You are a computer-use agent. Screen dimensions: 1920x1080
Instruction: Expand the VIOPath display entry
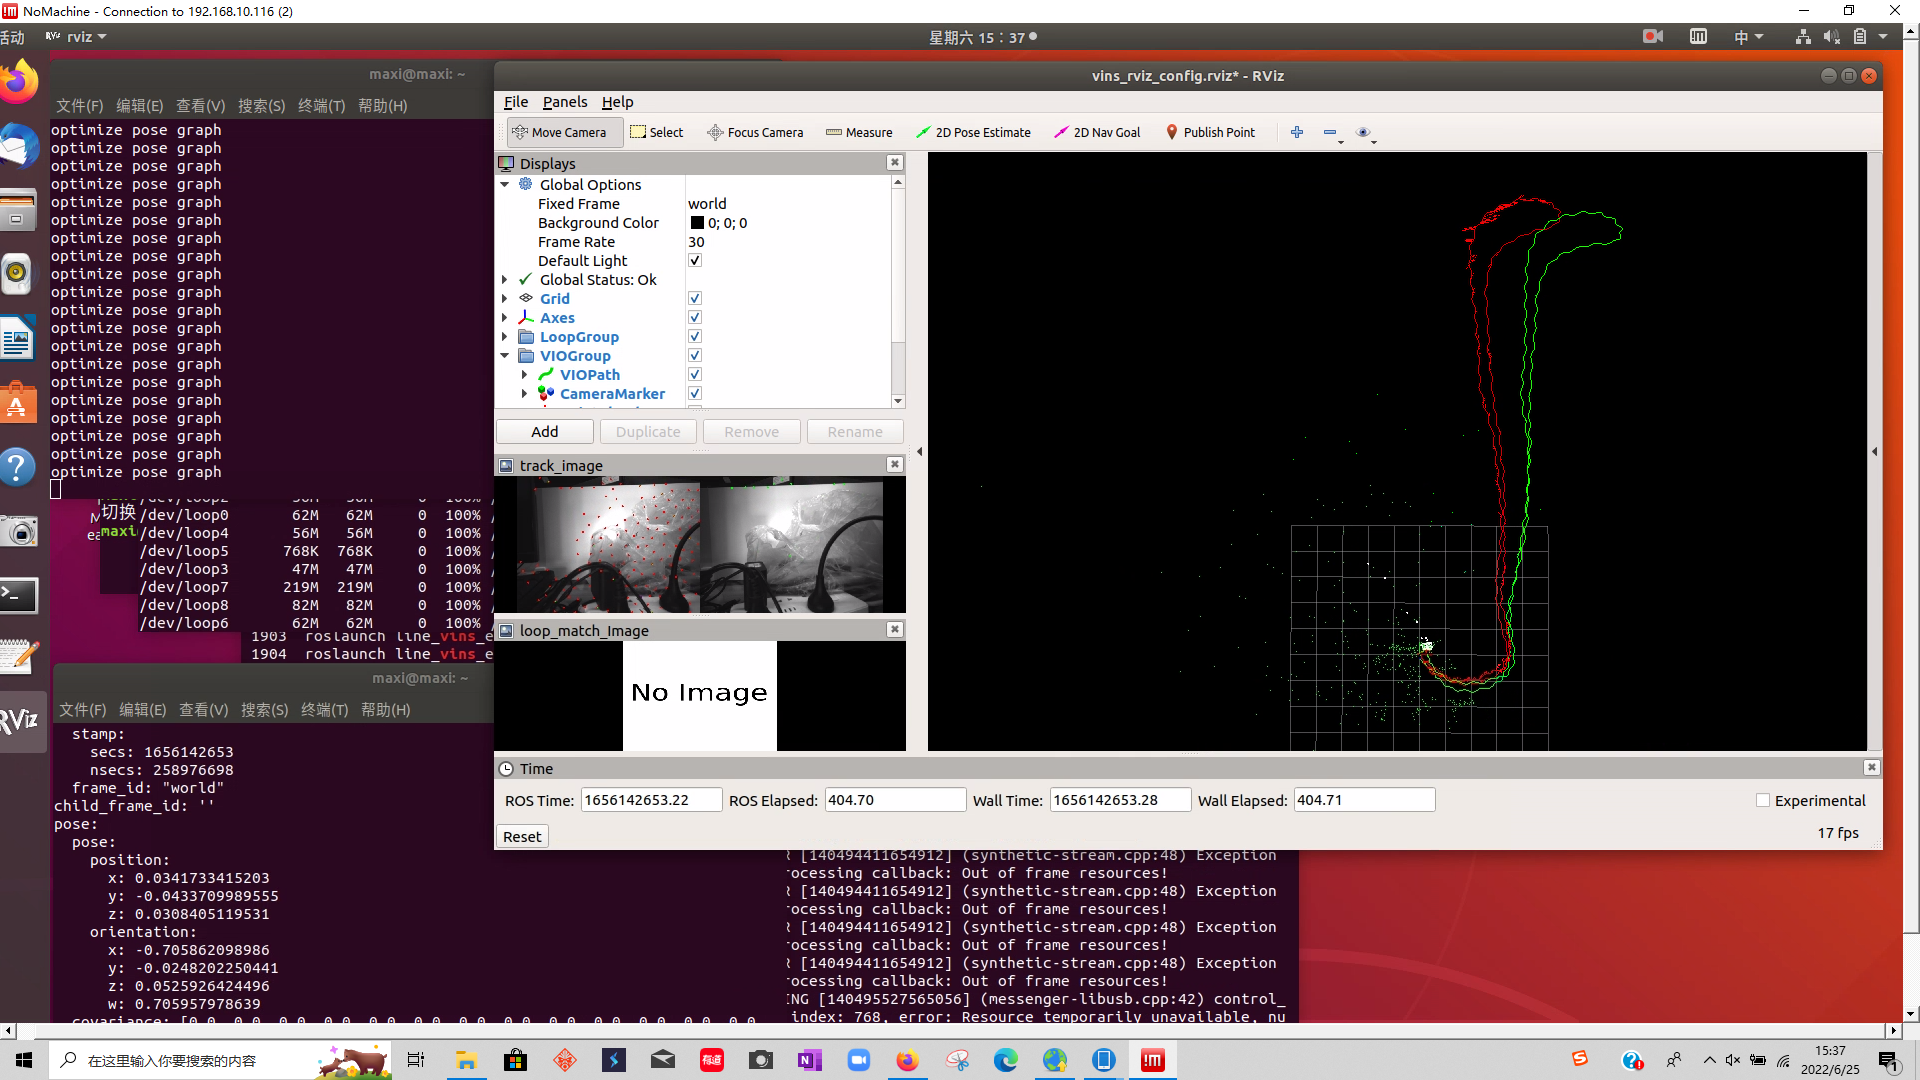click(524, 375)
